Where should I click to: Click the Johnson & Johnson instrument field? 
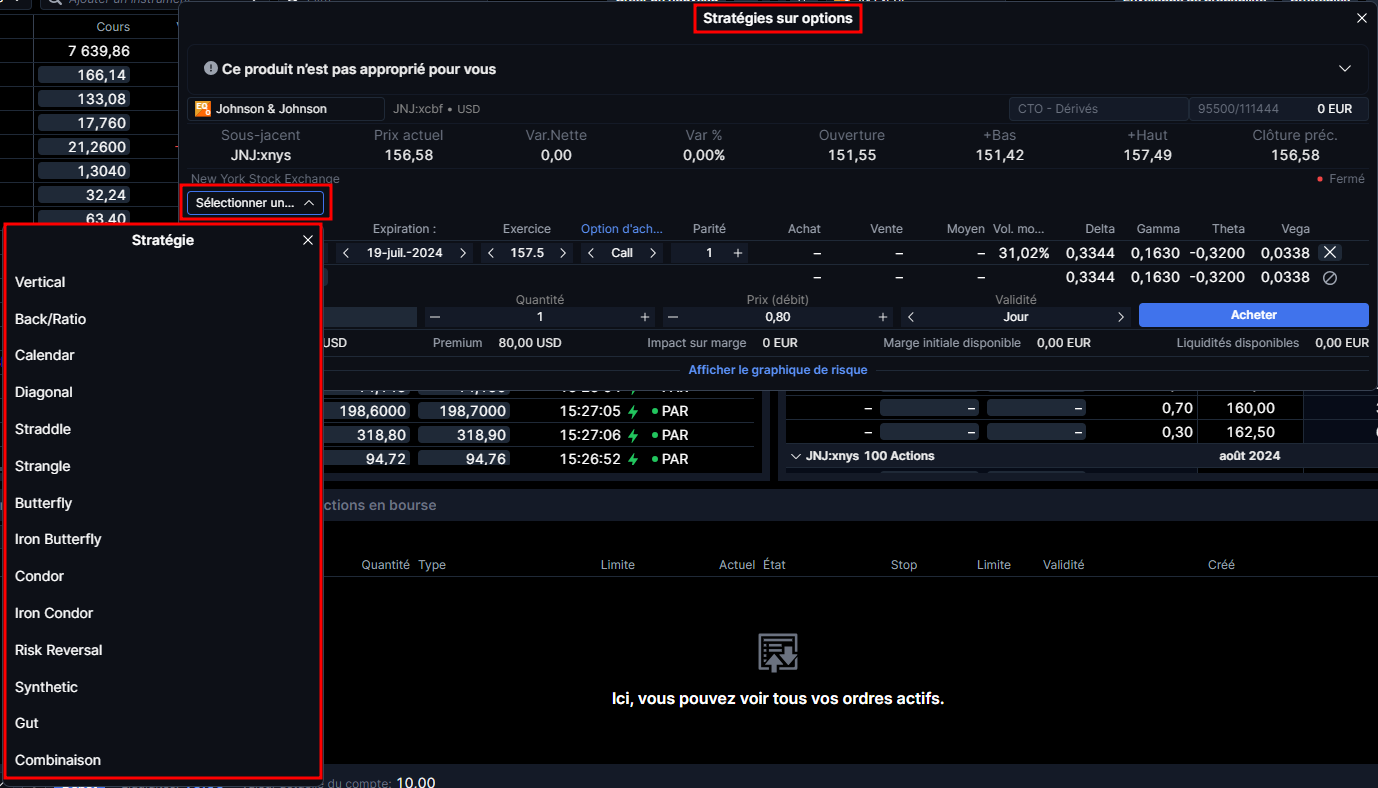tap(286, 109)
